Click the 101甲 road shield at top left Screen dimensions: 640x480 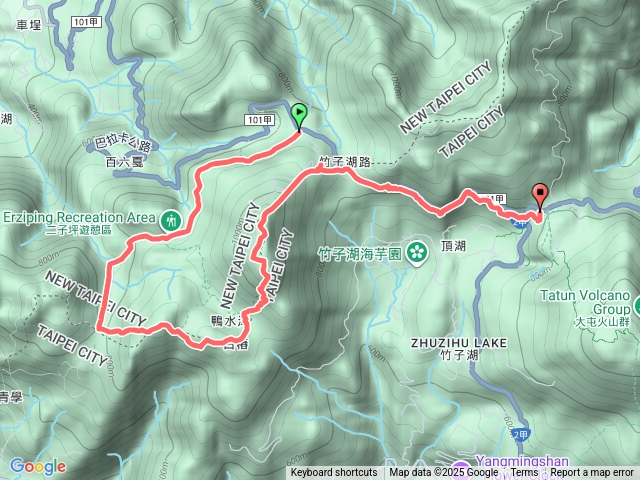point(86,22)
